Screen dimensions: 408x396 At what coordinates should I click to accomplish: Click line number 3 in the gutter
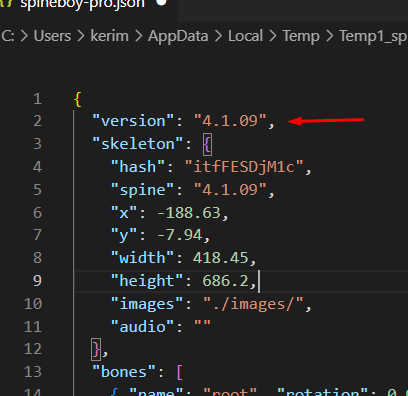point(37,144)
